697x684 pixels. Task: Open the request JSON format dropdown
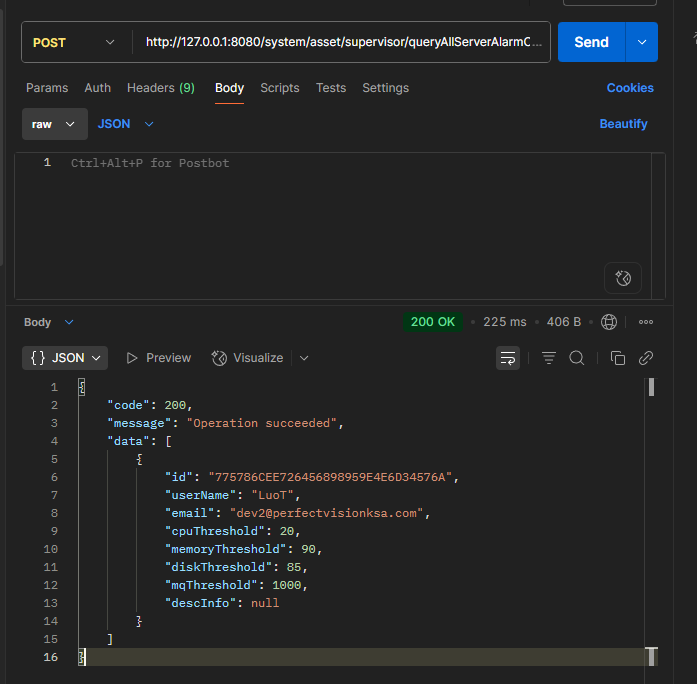[x=125, y=124]
